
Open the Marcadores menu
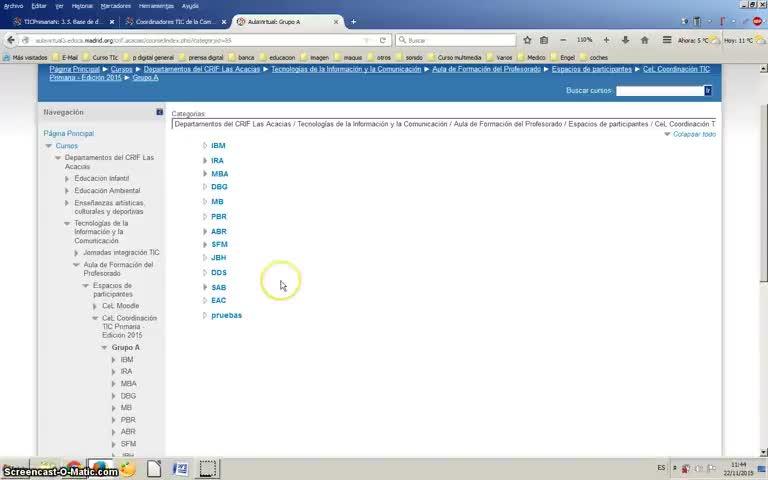tap(116, 6)
